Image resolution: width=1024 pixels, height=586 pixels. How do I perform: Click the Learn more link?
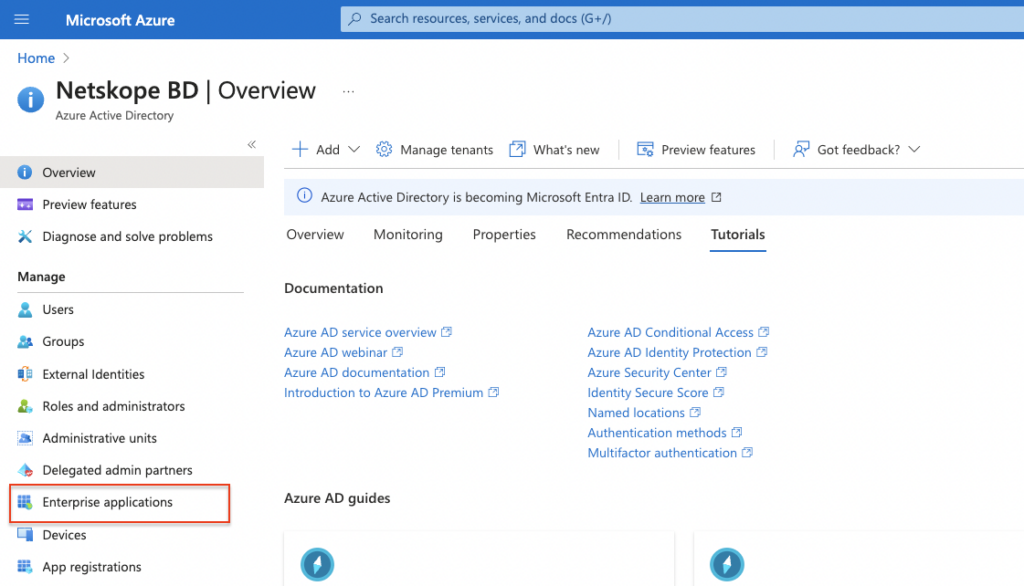tap(672, 197)
